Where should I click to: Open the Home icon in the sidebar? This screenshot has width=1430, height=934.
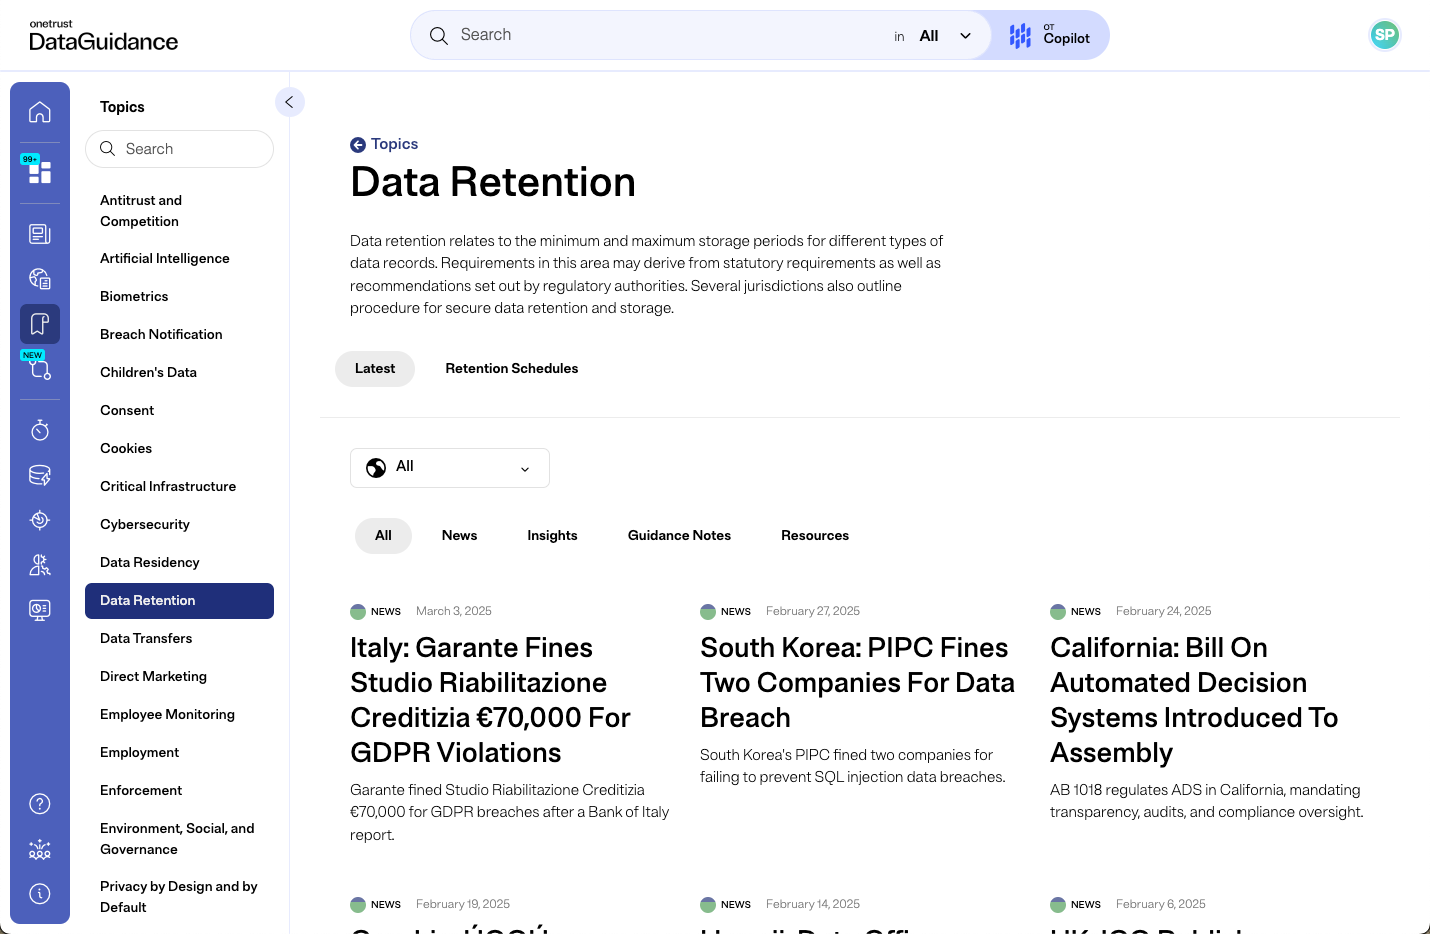[40, 111]
